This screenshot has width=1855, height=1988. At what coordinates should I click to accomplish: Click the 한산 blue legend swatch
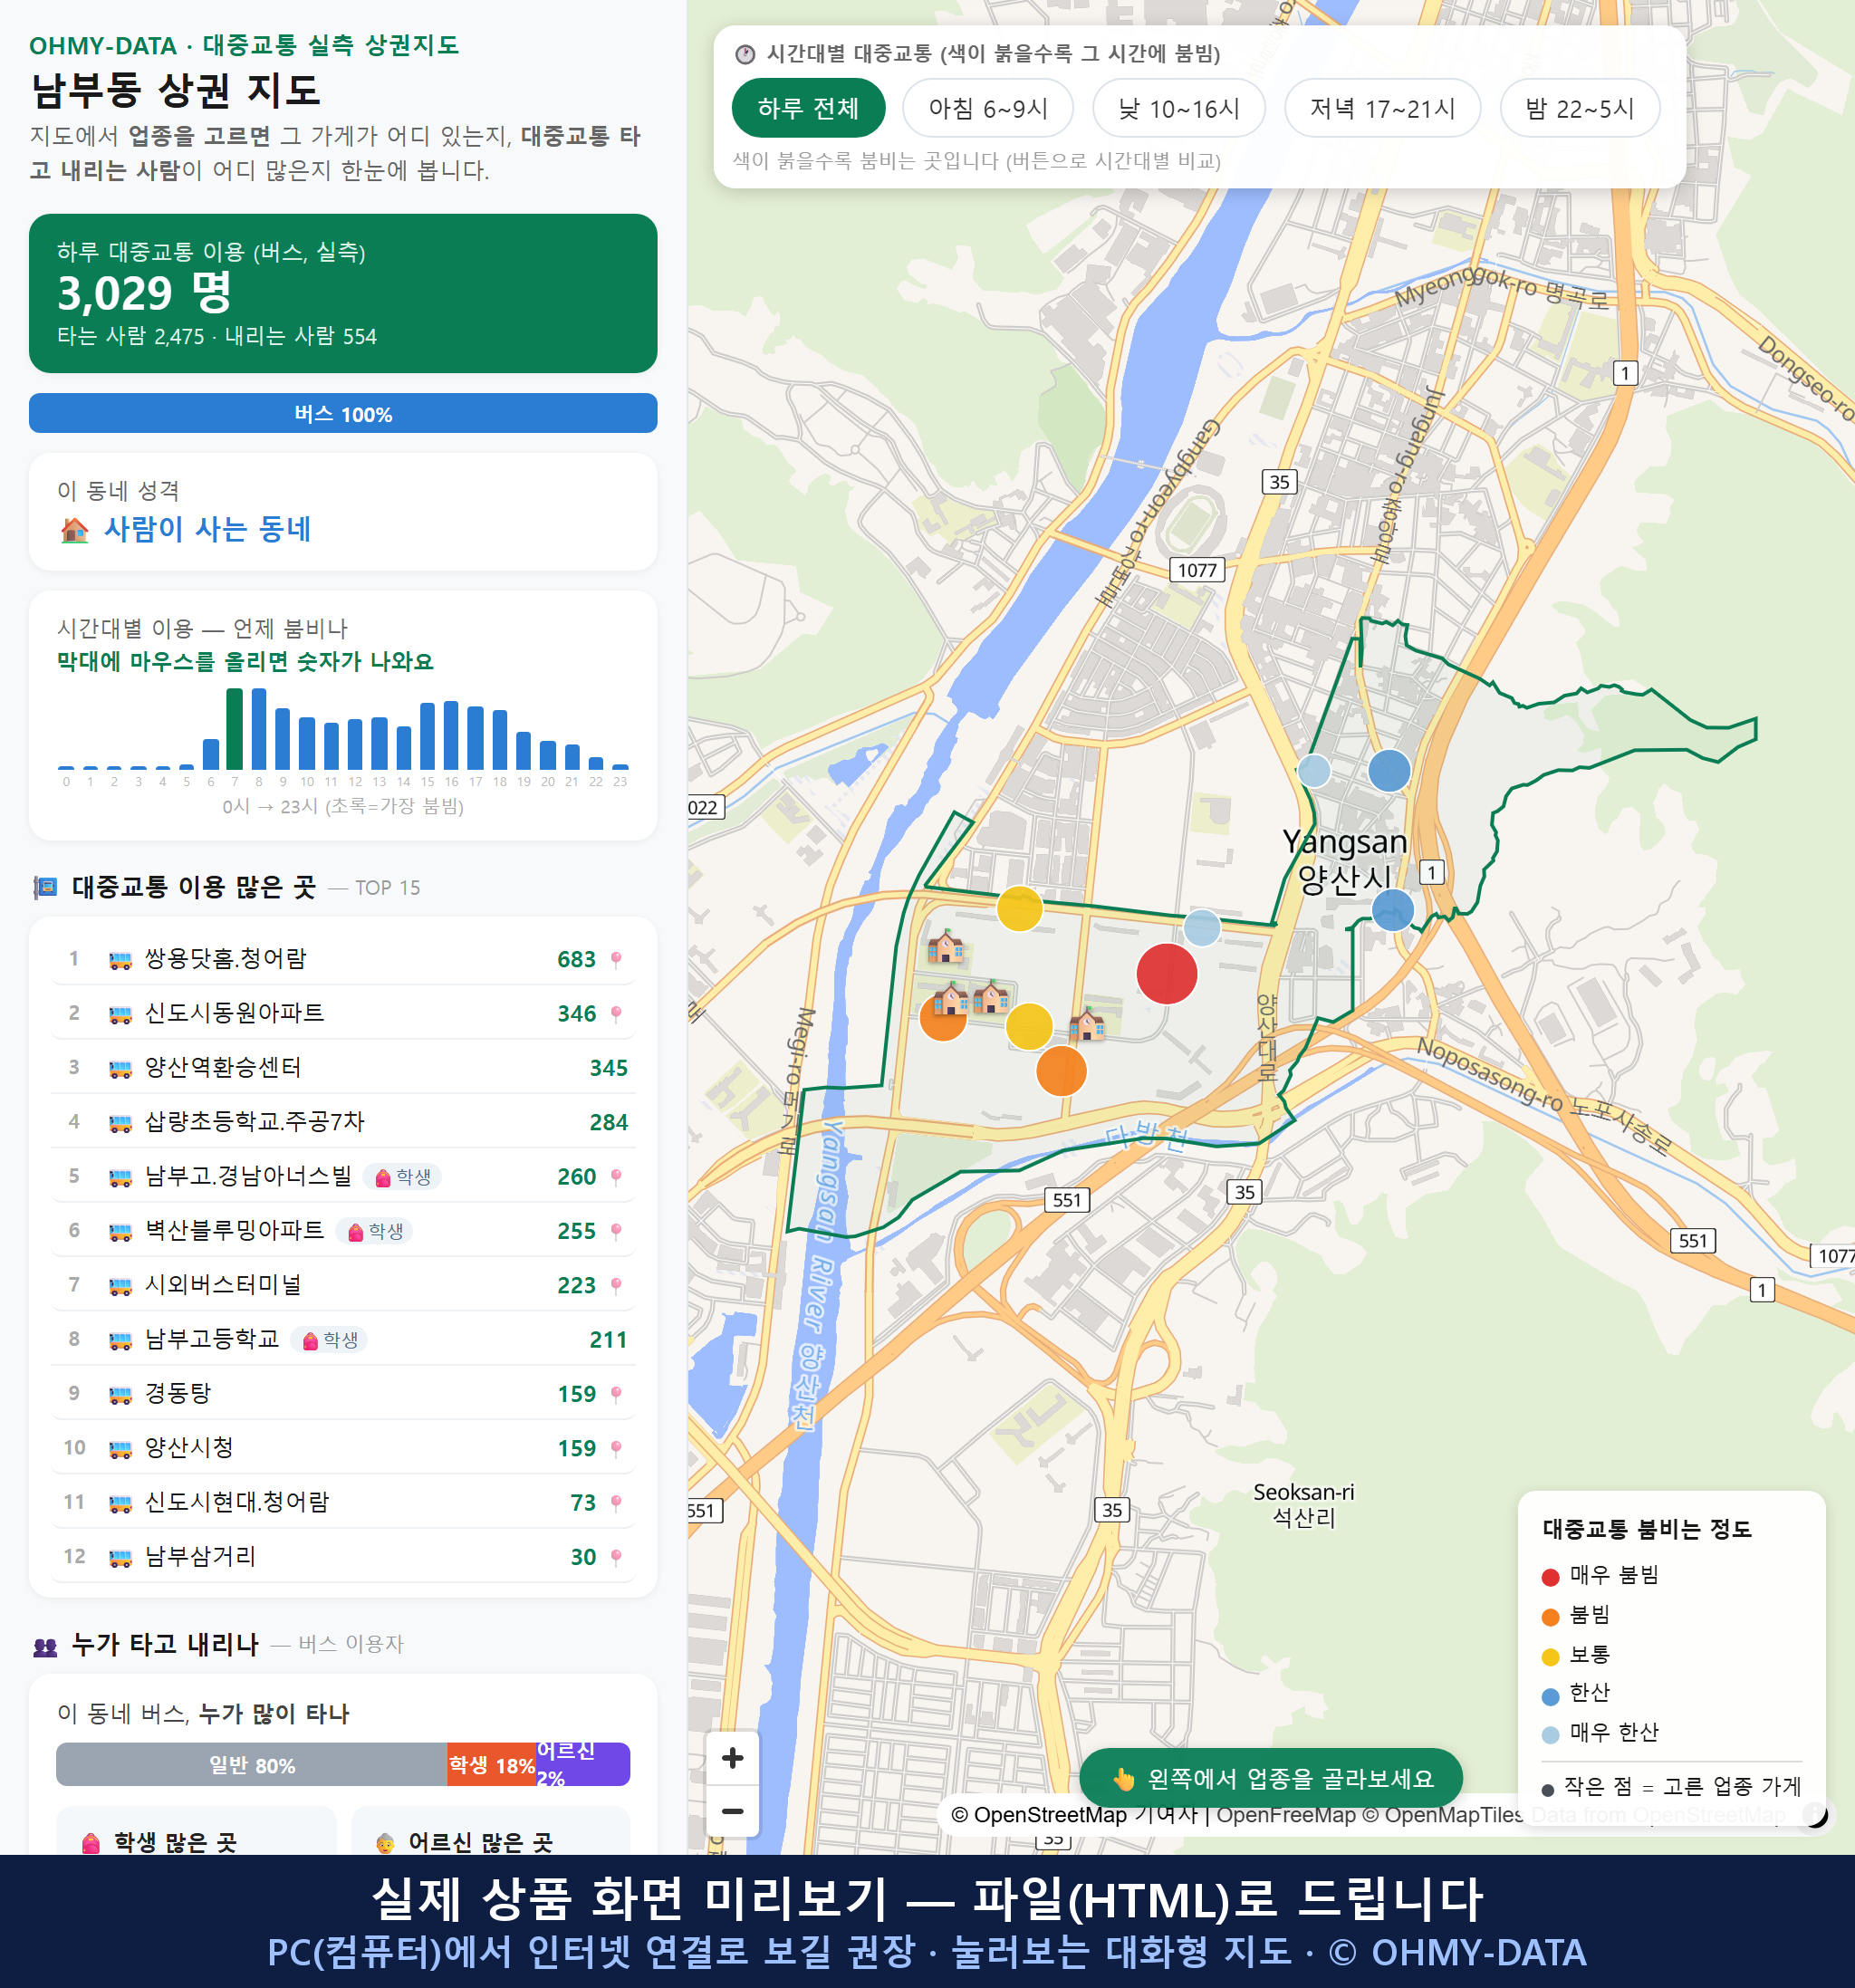click(x=1550, y=1696)
